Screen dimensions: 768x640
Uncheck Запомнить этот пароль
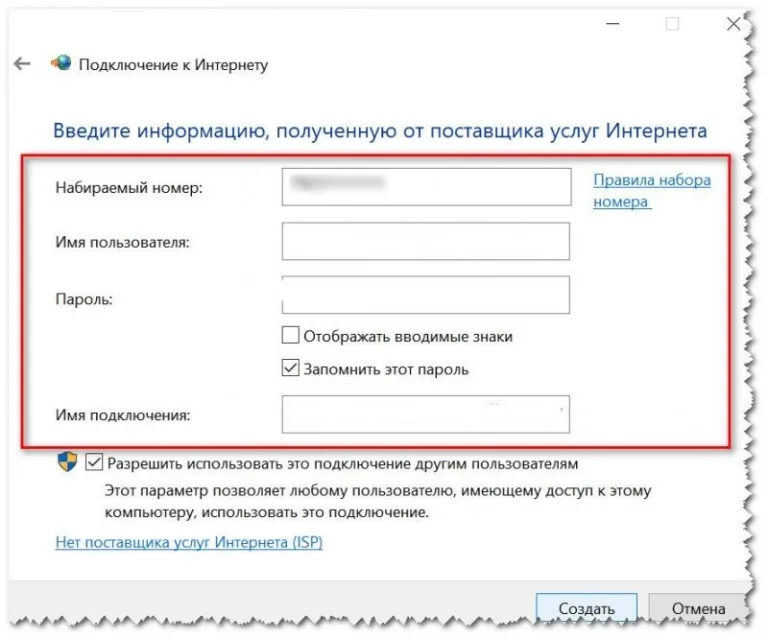coord(290,368)
